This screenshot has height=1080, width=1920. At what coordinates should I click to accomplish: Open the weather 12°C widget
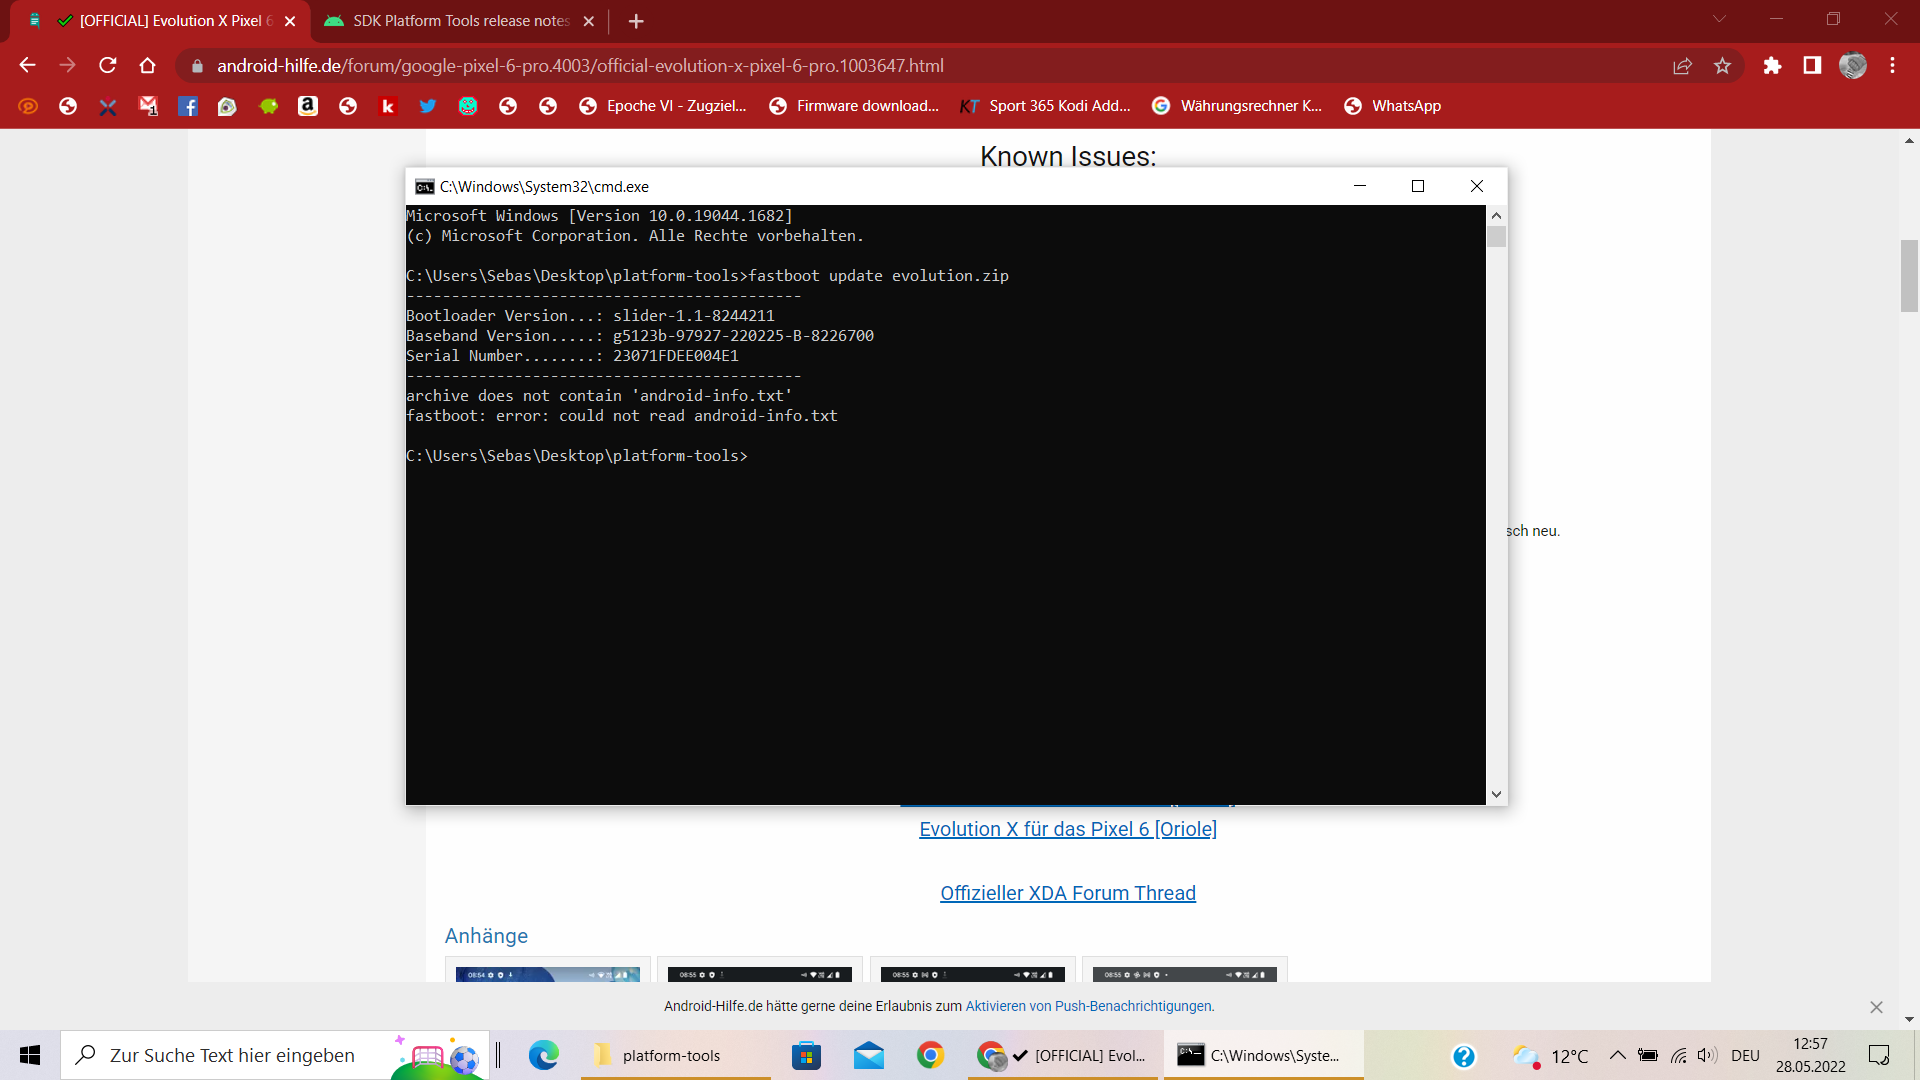click(1550, 1056)
